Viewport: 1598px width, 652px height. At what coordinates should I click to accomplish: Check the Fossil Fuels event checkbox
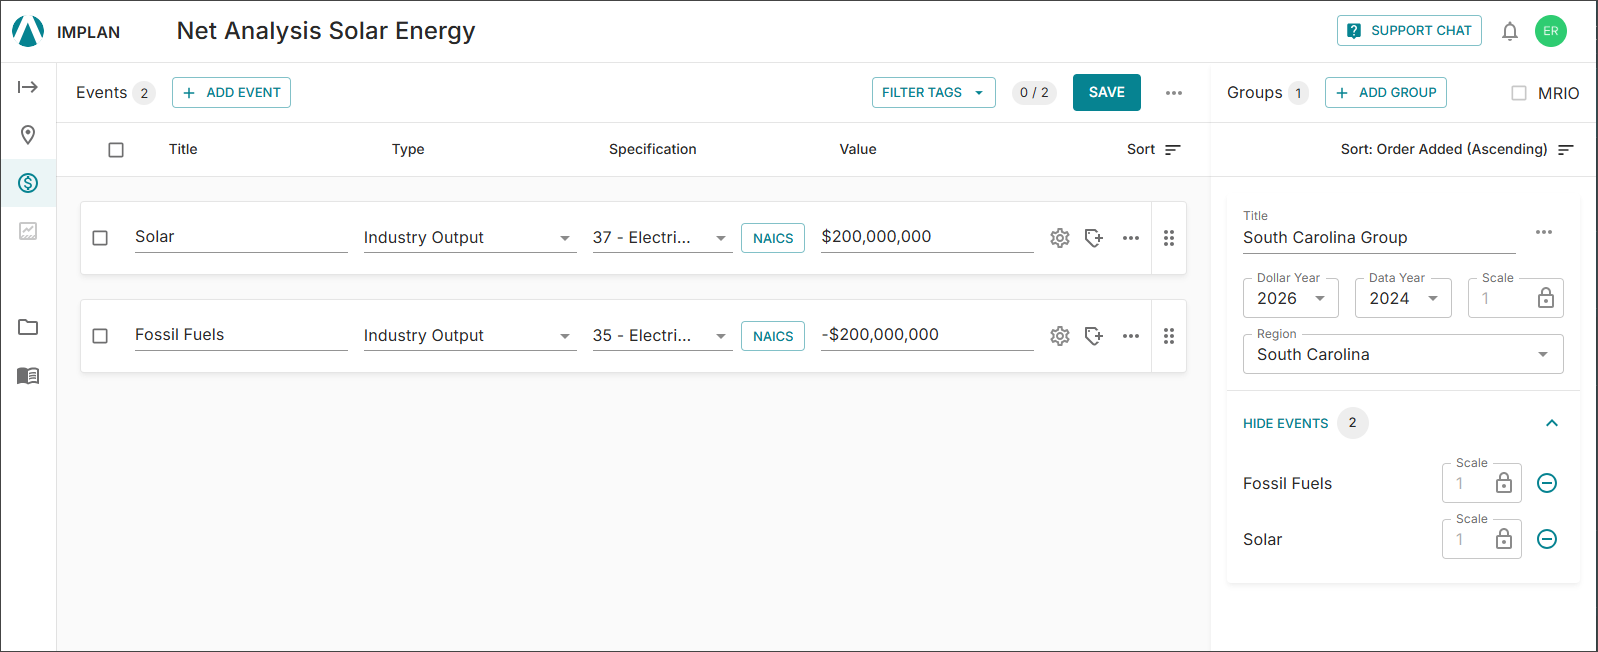point(100,336)
